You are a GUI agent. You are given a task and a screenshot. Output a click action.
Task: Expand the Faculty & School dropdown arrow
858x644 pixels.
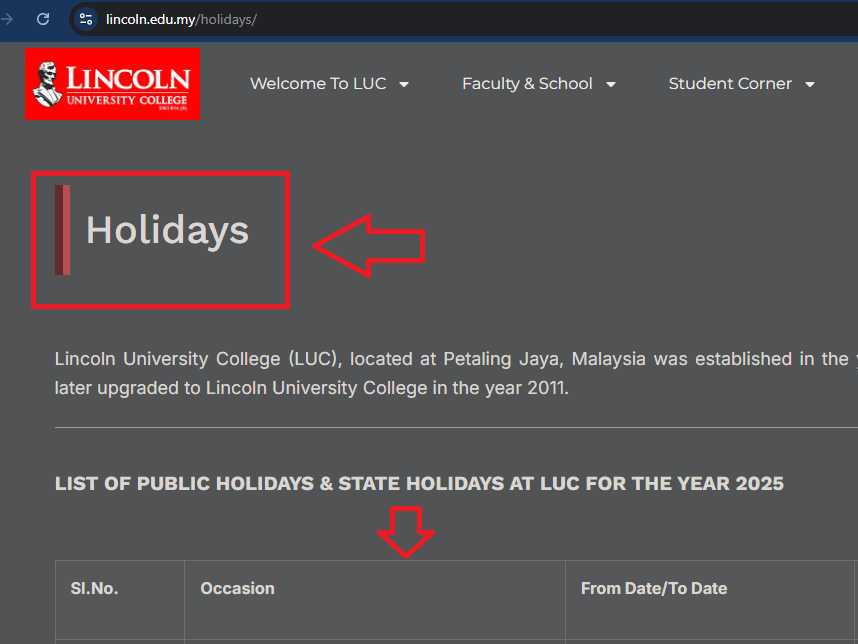pyautogui.click(x=611, y=84)
